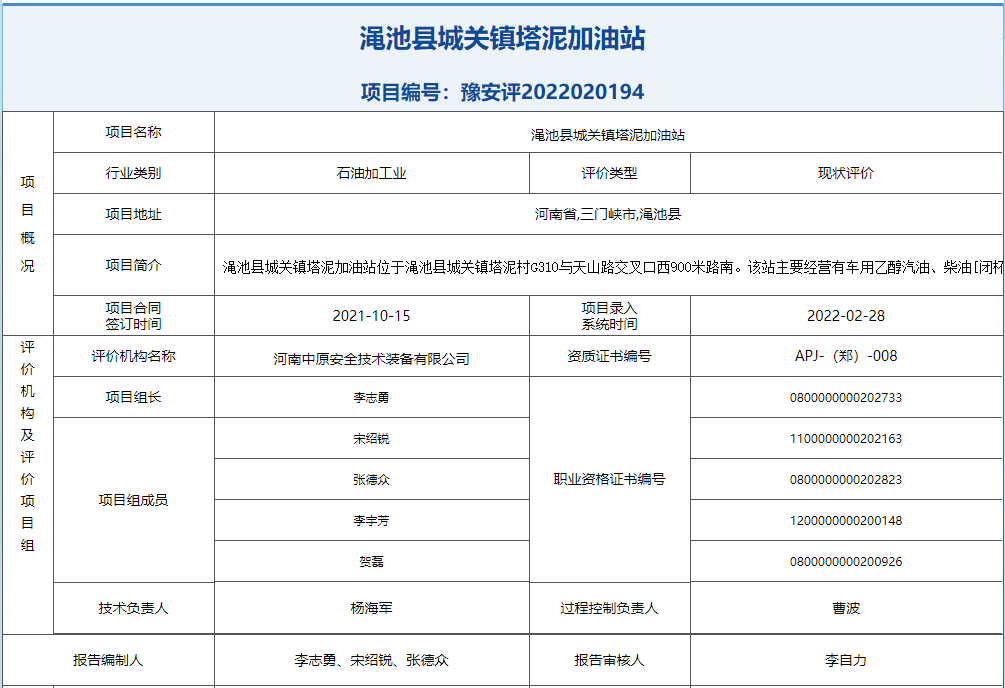Select the 评价机构名称 label
The image size is (1005, 688).
pos(133,357)
